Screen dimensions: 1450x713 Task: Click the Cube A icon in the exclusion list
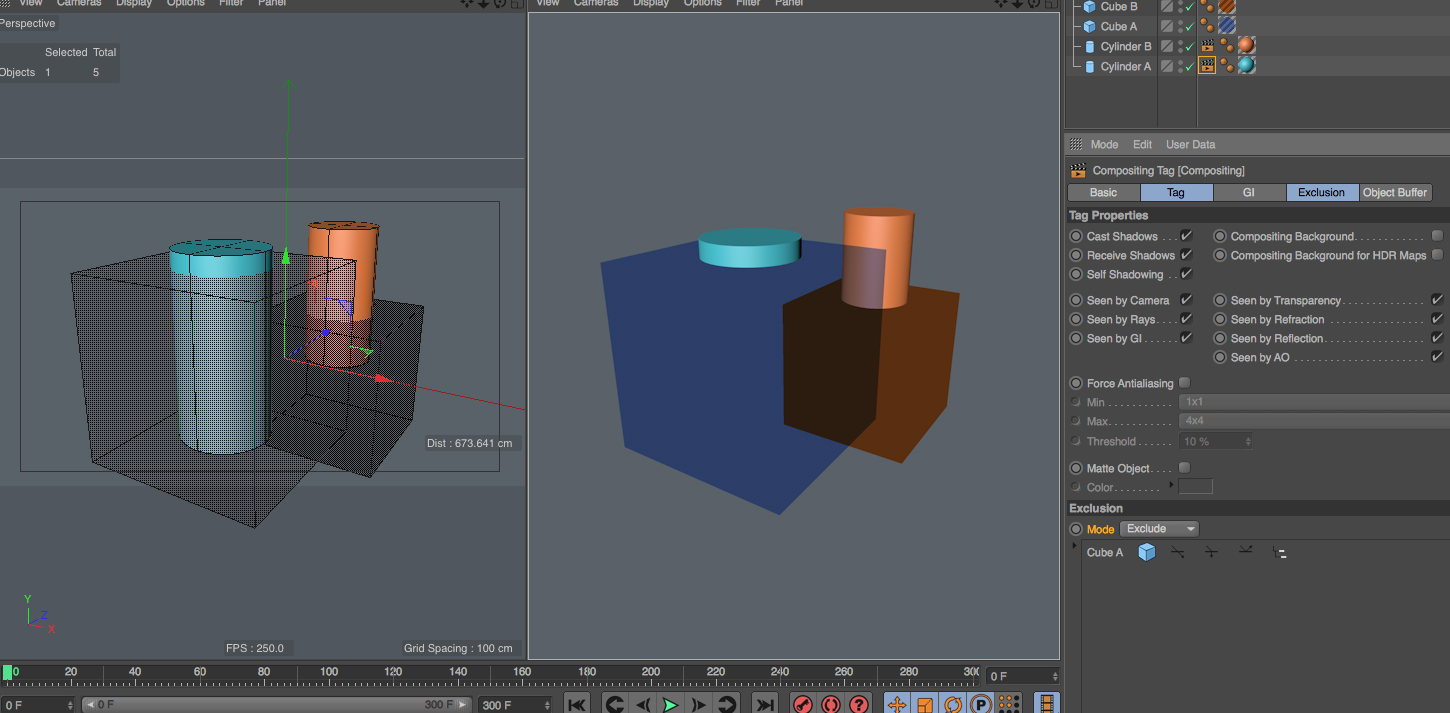tap(1146, 552)
